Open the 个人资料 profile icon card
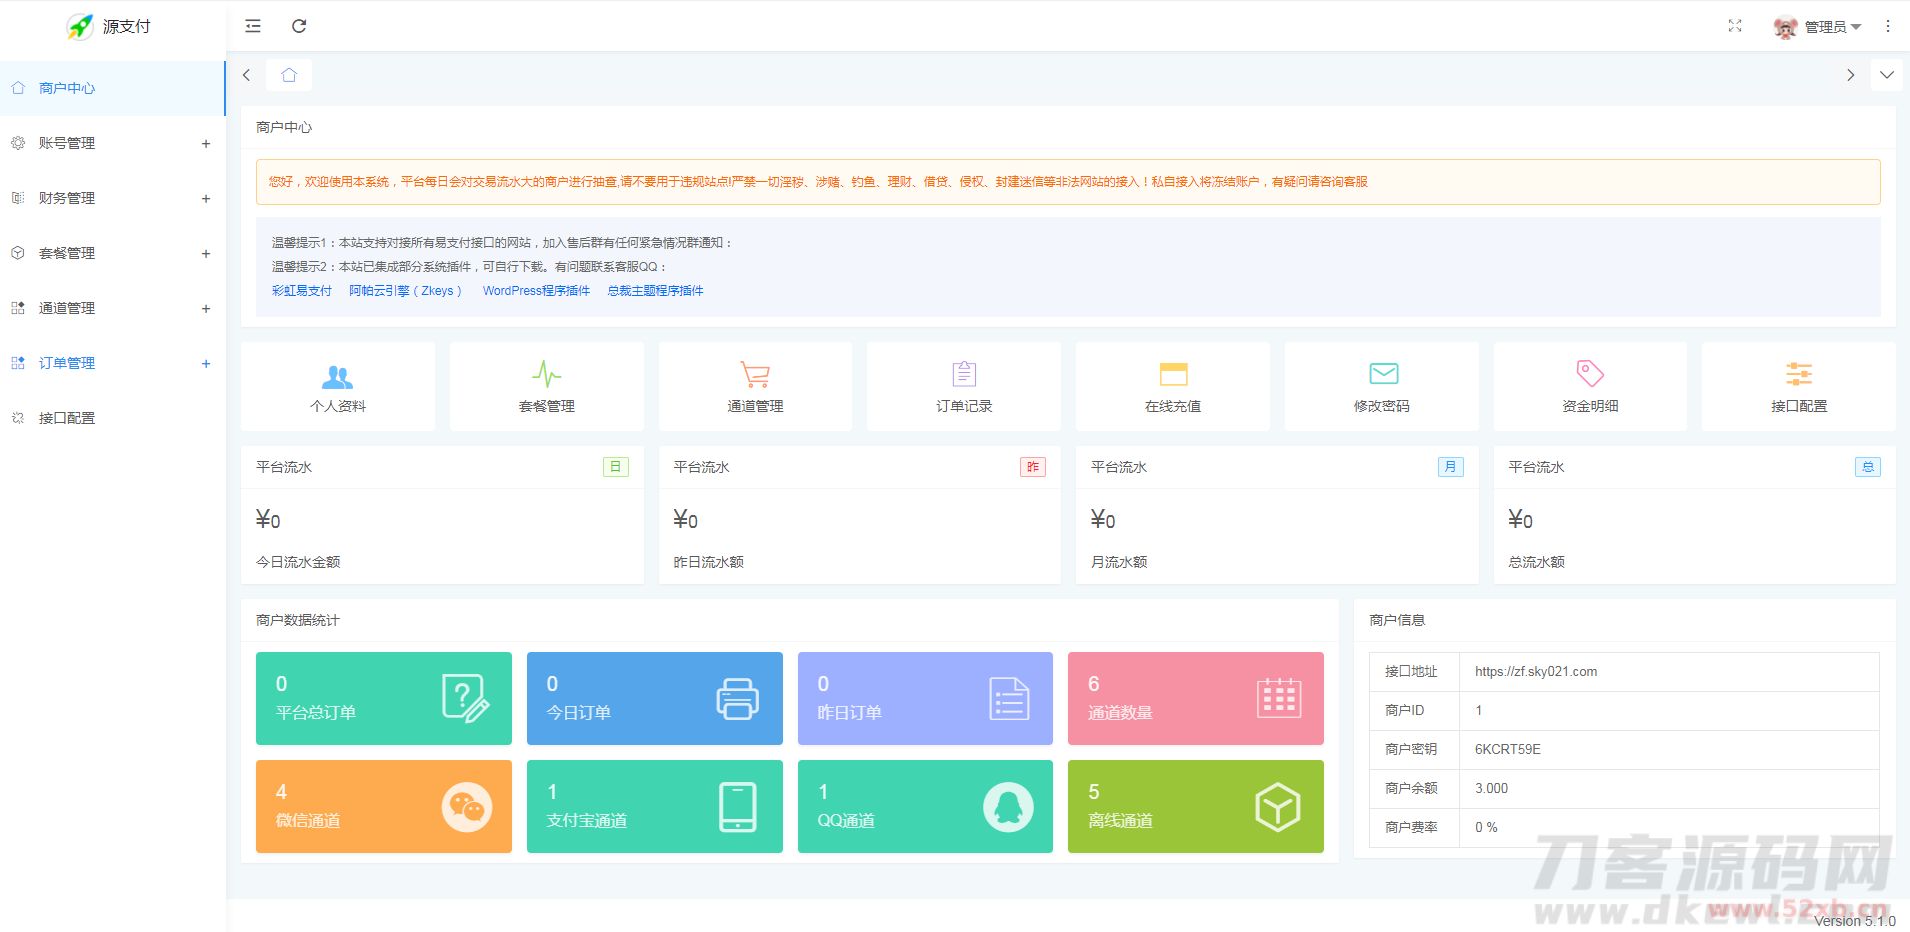The height and width of the screenshot is (932, 1910). 337,386
